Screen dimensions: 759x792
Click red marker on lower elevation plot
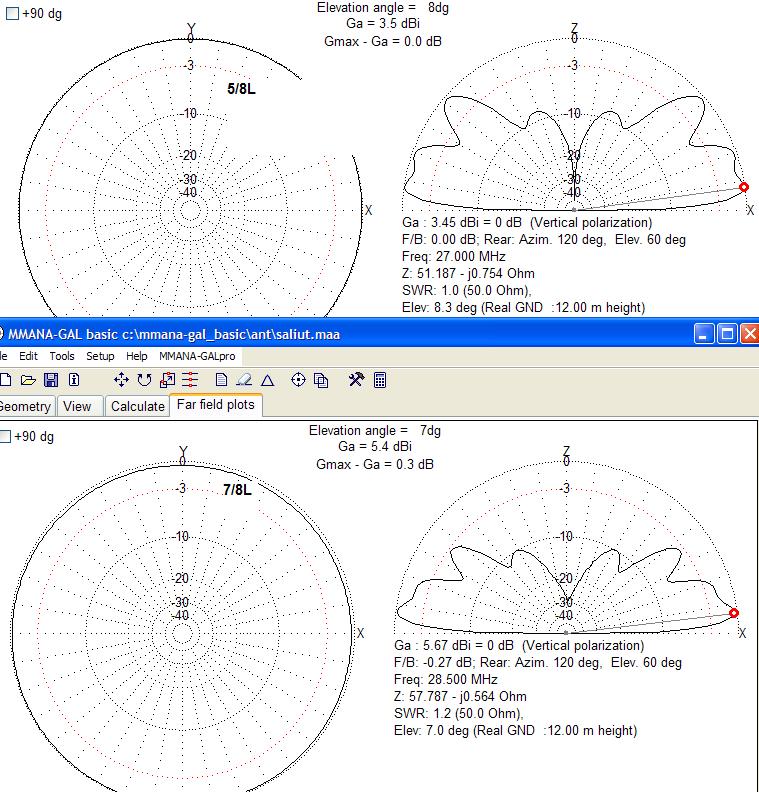click(734, 613)
